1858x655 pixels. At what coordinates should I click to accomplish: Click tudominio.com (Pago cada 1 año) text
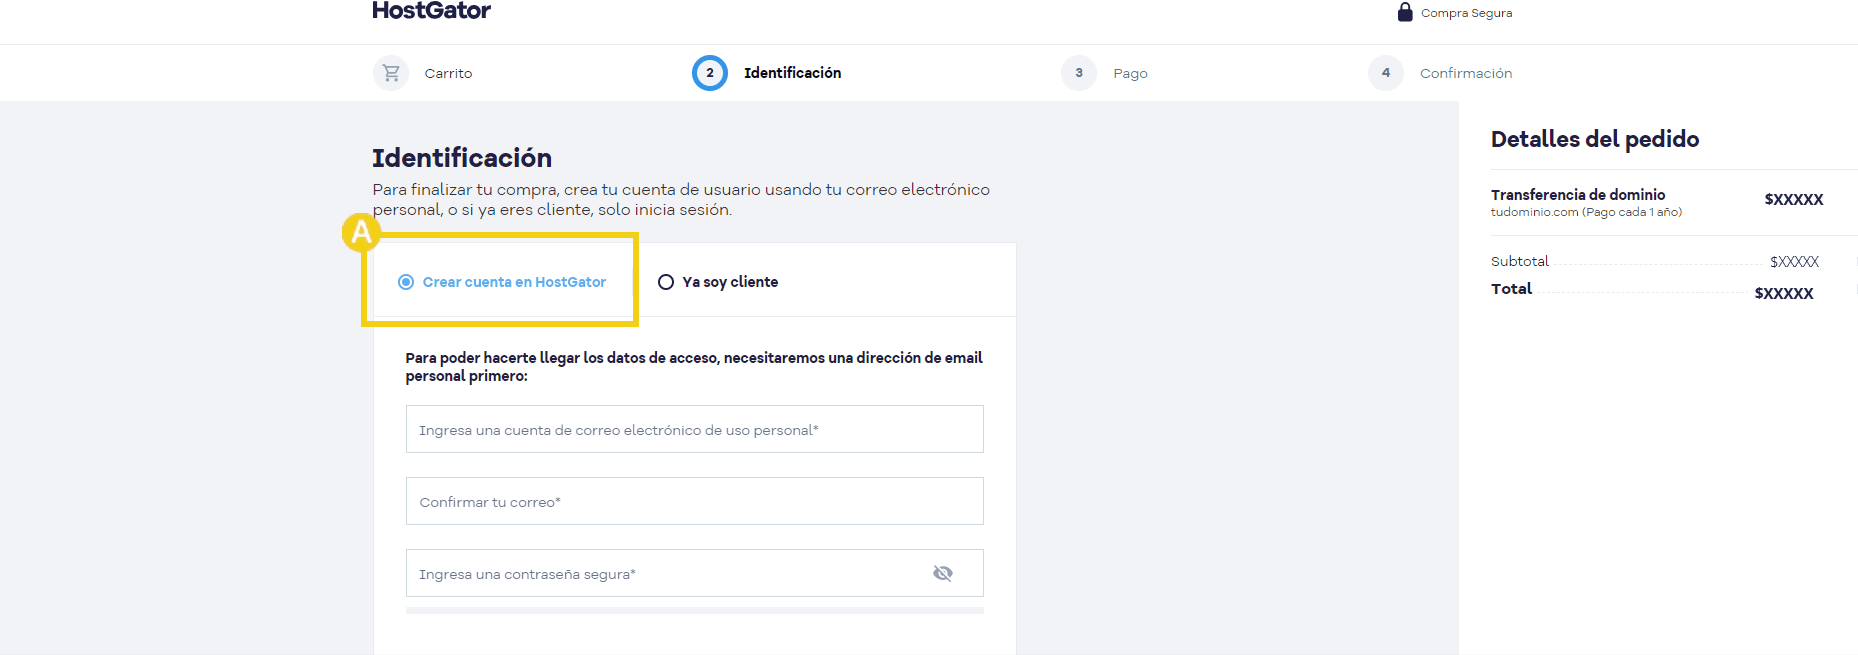pyautogui.click(x=1586, y=212)
